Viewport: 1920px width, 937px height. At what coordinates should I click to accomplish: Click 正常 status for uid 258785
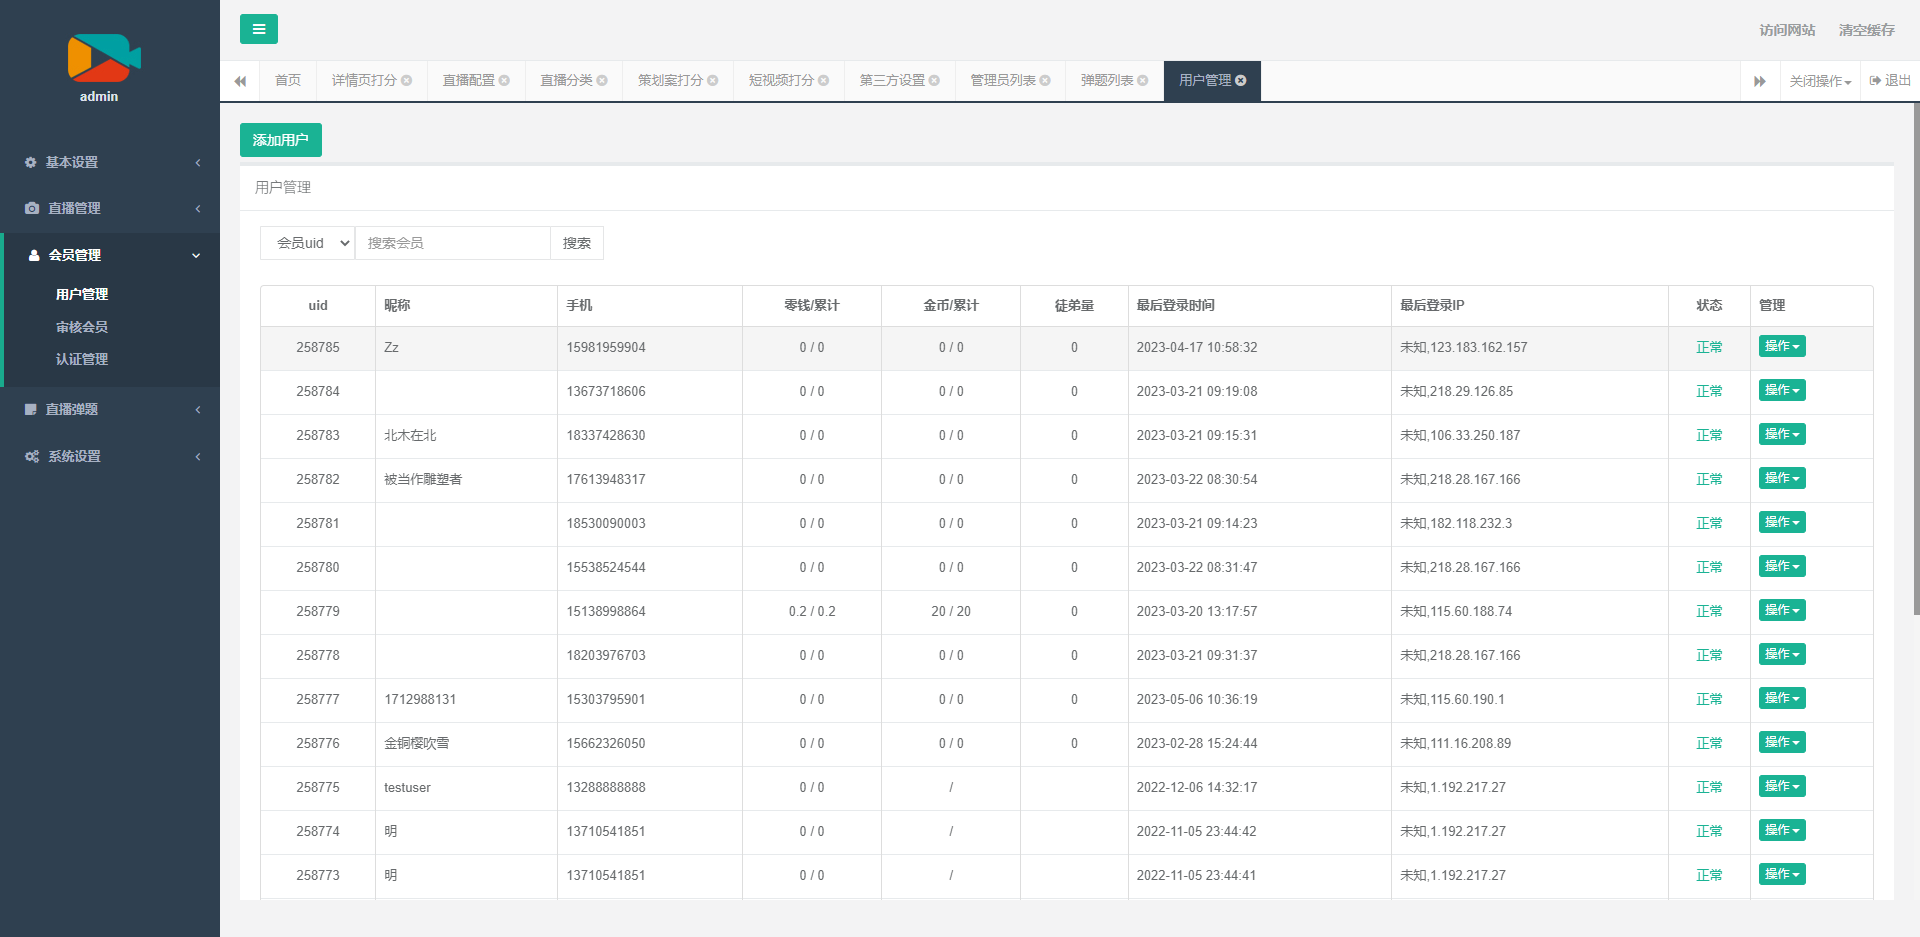pyautogui.click(x=1709, y=347)
